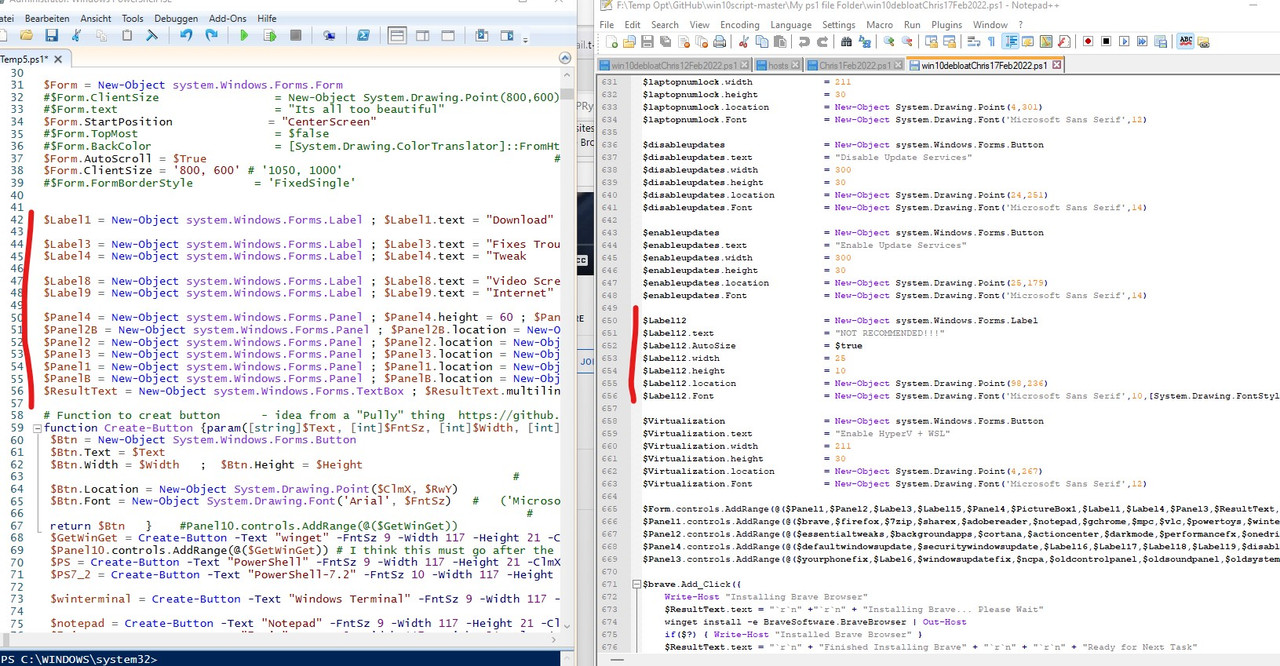The height and width of the screenshot is (666, 1280).
Task: Create new document in Notepad++
Action: pos(612,41)
